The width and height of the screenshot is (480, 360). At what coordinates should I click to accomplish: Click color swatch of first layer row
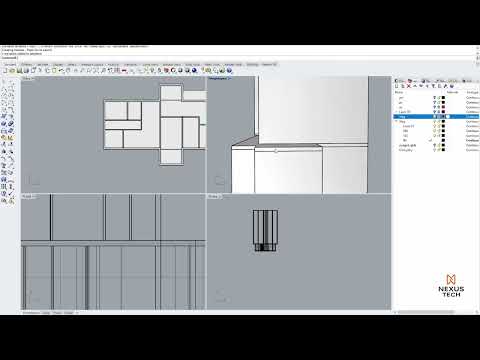(x=443, y=98)
